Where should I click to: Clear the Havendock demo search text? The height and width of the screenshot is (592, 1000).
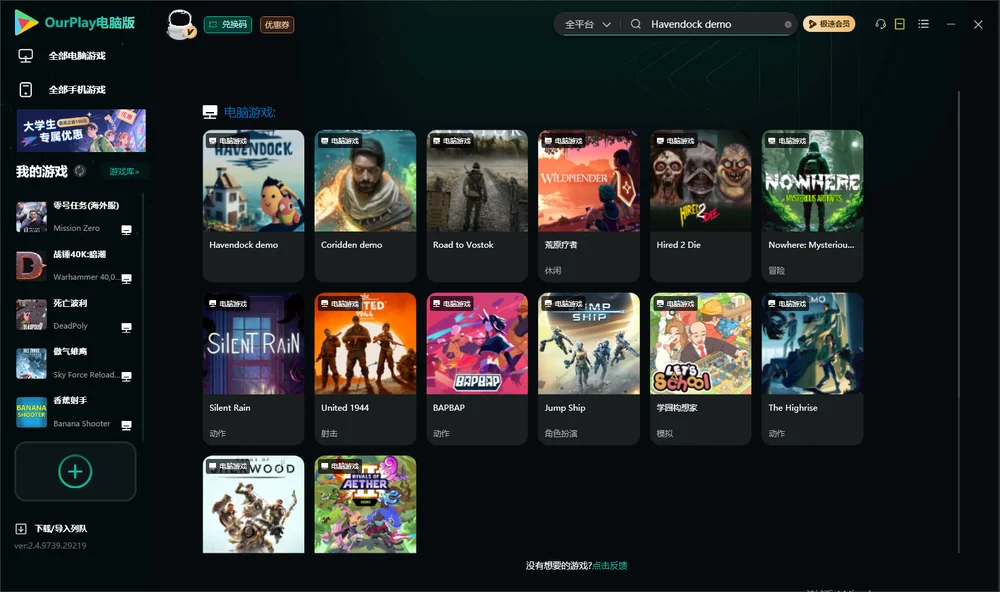tap(788, 24)
